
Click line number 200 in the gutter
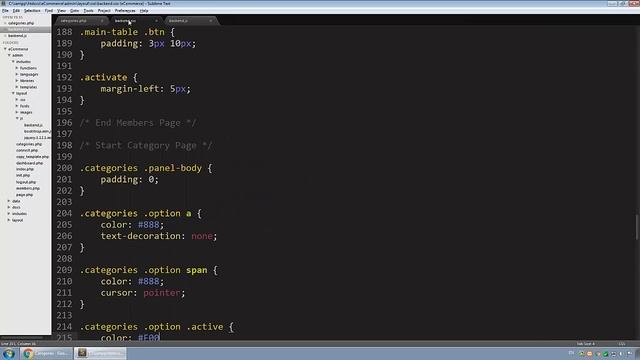(64, 168)
